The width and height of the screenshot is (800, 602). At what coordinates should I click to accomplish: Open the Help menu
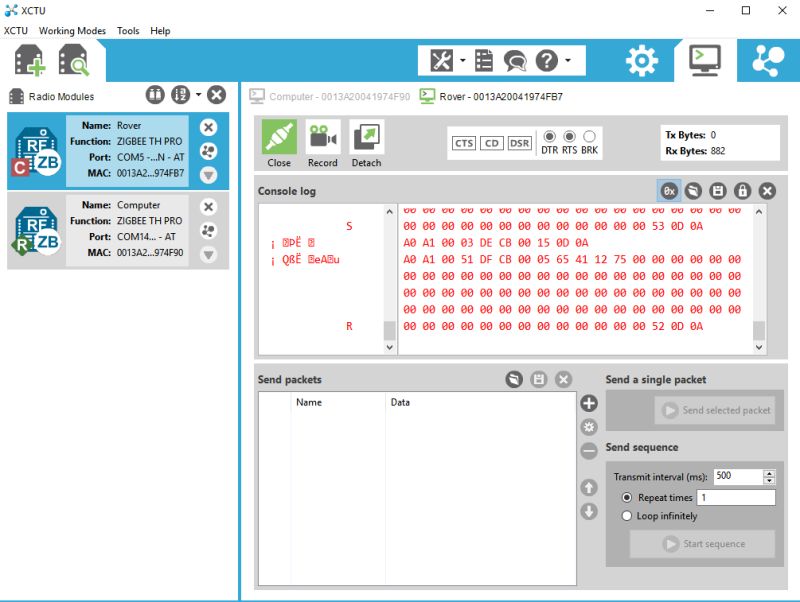coord(160,31)
